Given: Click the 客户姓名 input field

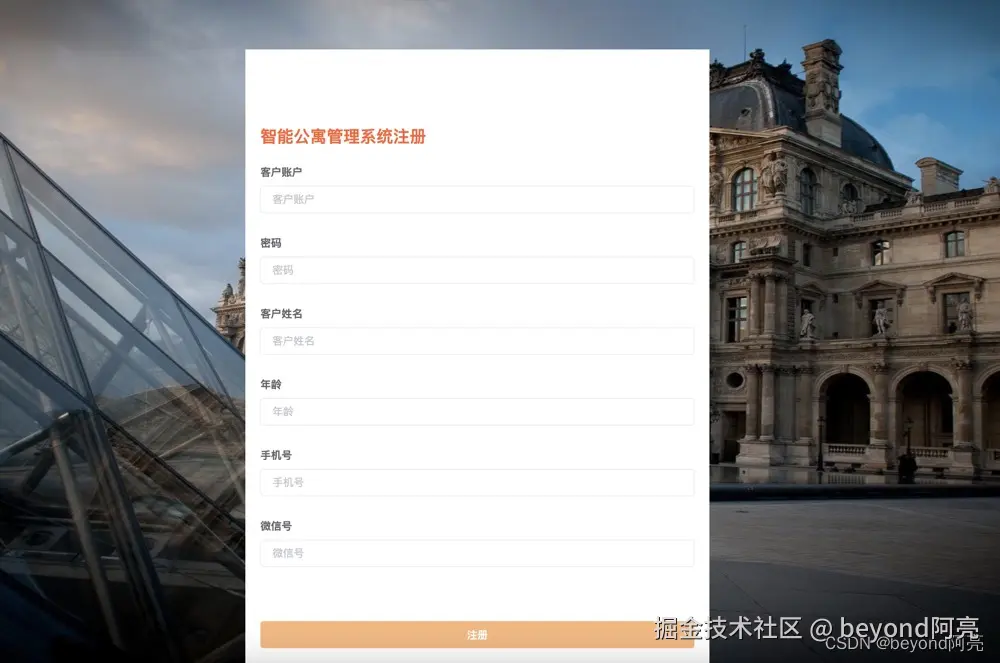Looking at the screenshot, I should pyautogui.click(x=476, y=341).
